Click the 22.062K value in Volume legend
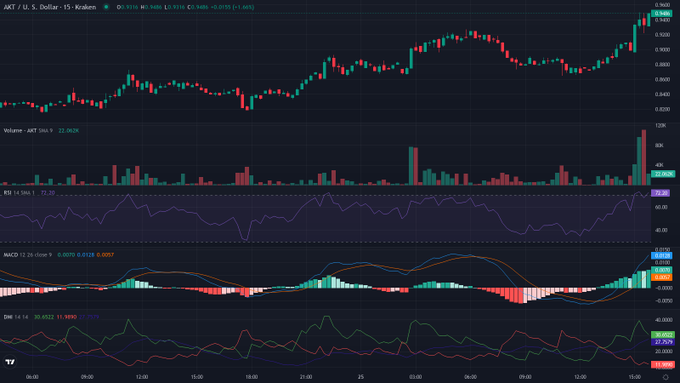The height and width of the screenshot is (383, 680). (69, 131)
